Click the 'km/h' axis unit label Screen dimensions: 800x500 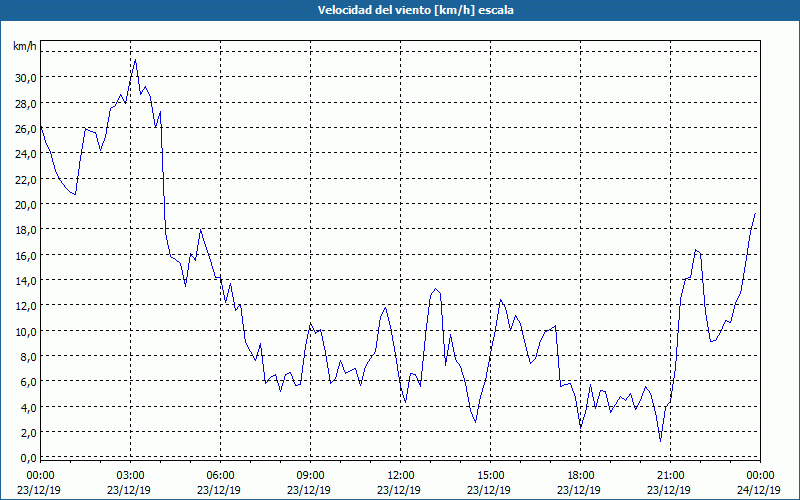point(25,46)
